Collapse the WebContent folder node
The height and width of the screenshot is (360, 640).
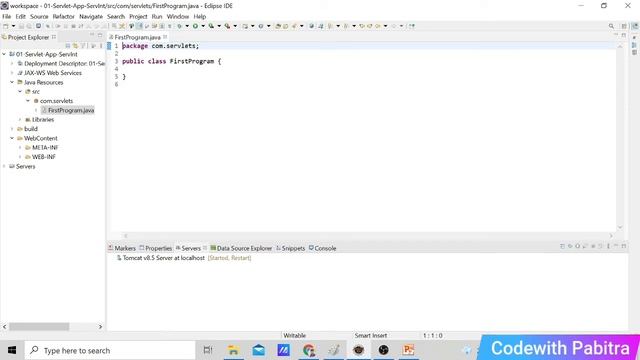click(12, 138)
